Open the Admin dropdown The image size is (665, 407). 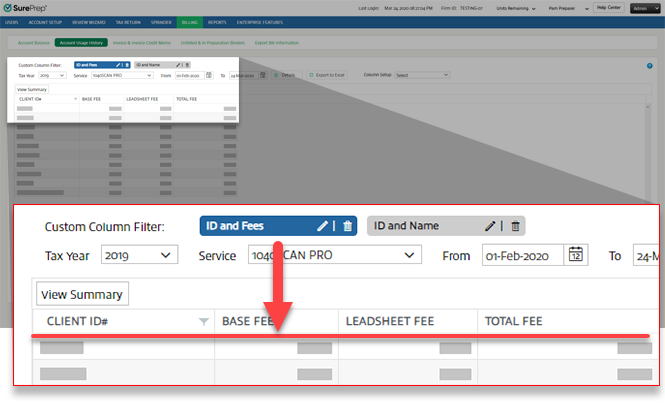tap(645, 8)
